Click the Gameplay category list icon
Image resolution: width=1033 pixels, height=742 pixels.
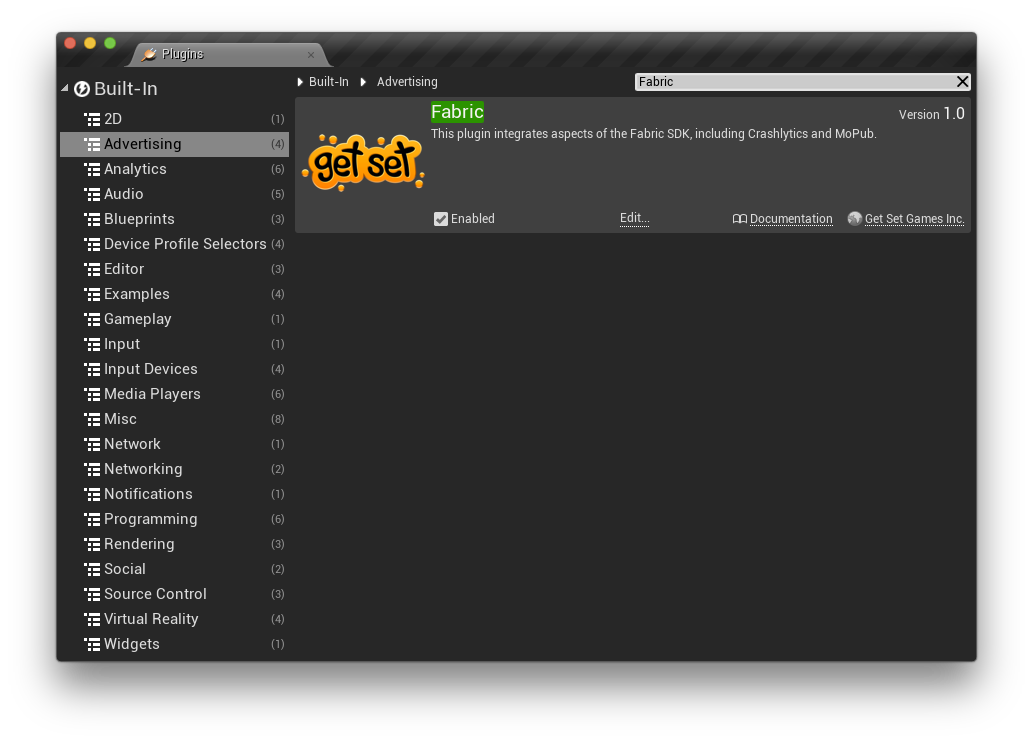coord(92,320)
